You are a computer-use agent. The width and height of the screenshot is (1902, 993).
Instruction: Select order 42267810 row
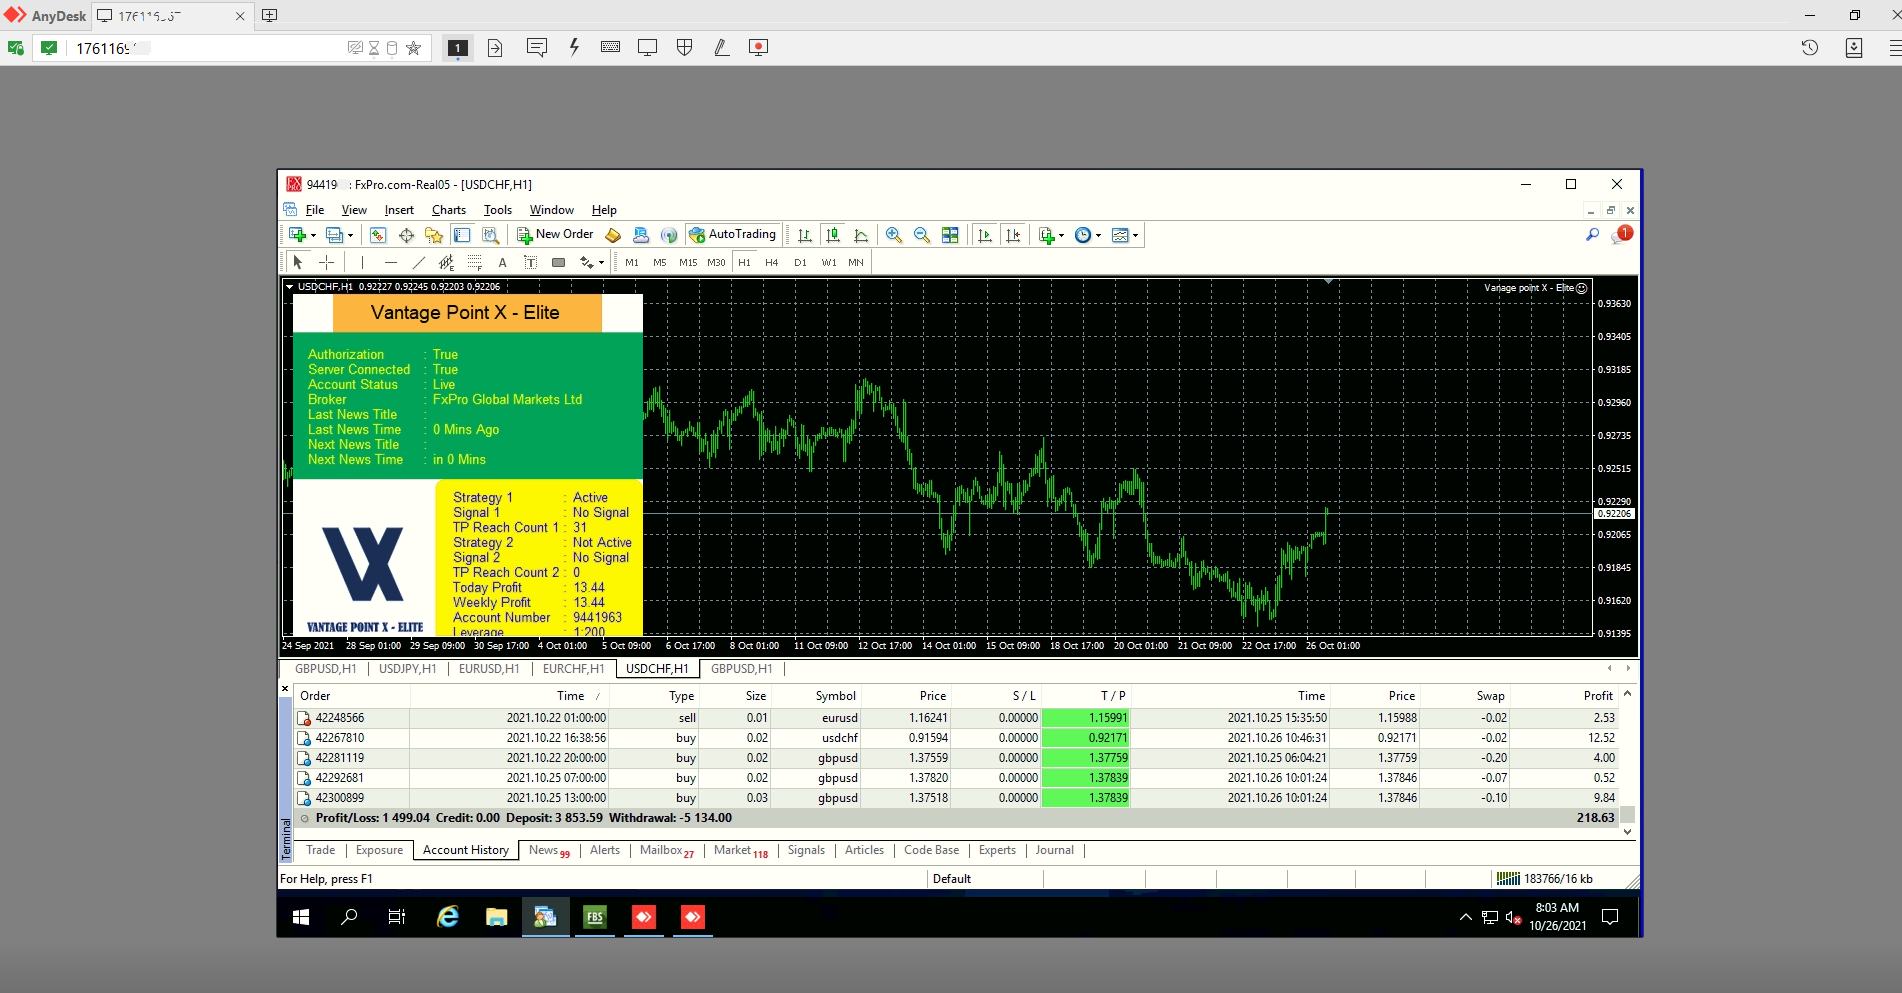coord(957,738)
